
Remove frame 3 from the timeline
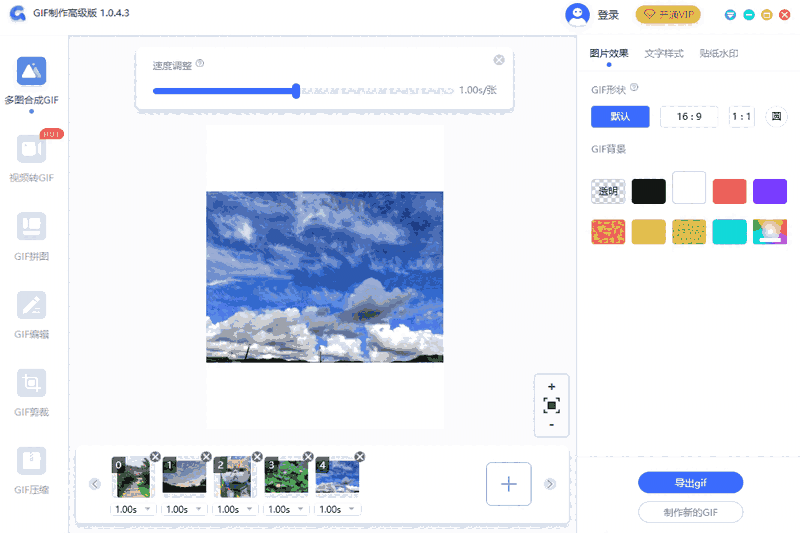coord(308,456)
